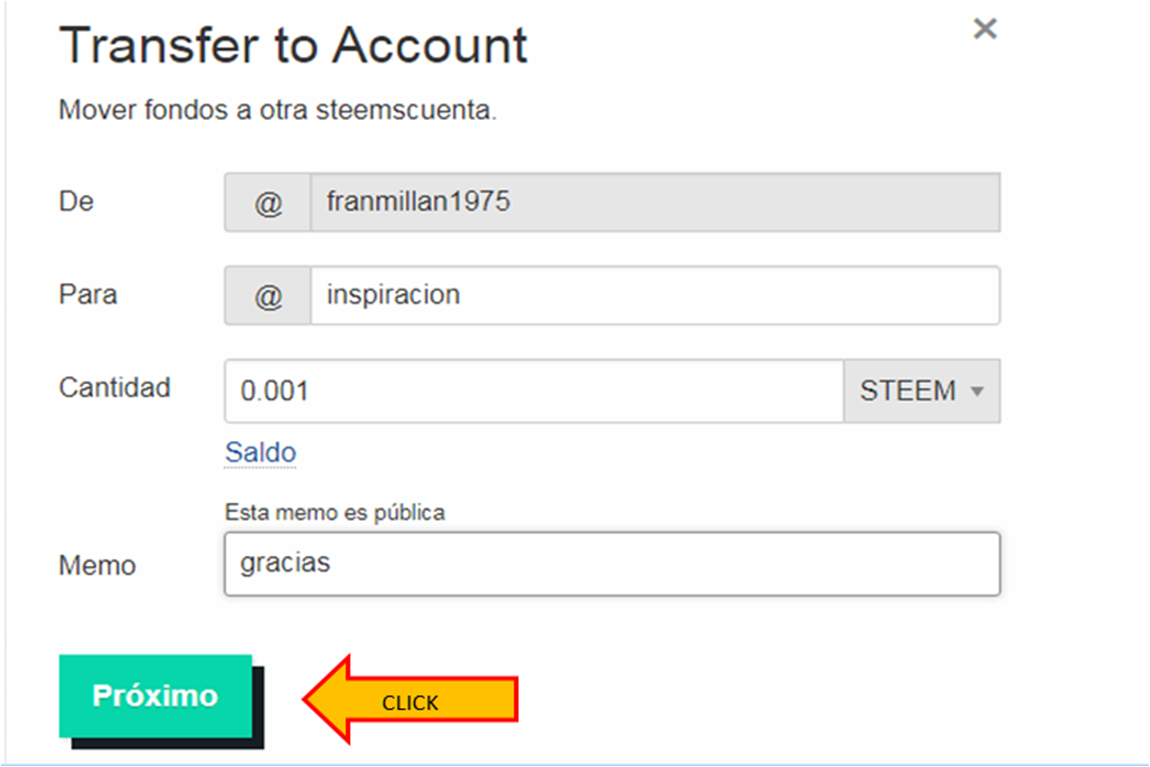Focus the Para recipient field containing inspiracion
The image size is (1150, 767).
pos(654,296)
